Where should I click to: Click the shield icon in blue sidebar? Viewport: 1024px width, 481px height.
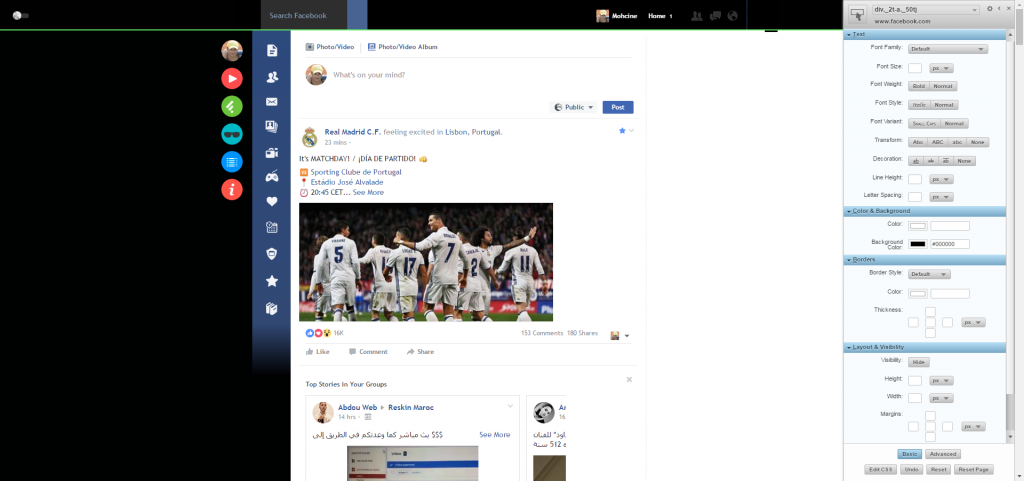pyautogui.click(x=272, y=255)
